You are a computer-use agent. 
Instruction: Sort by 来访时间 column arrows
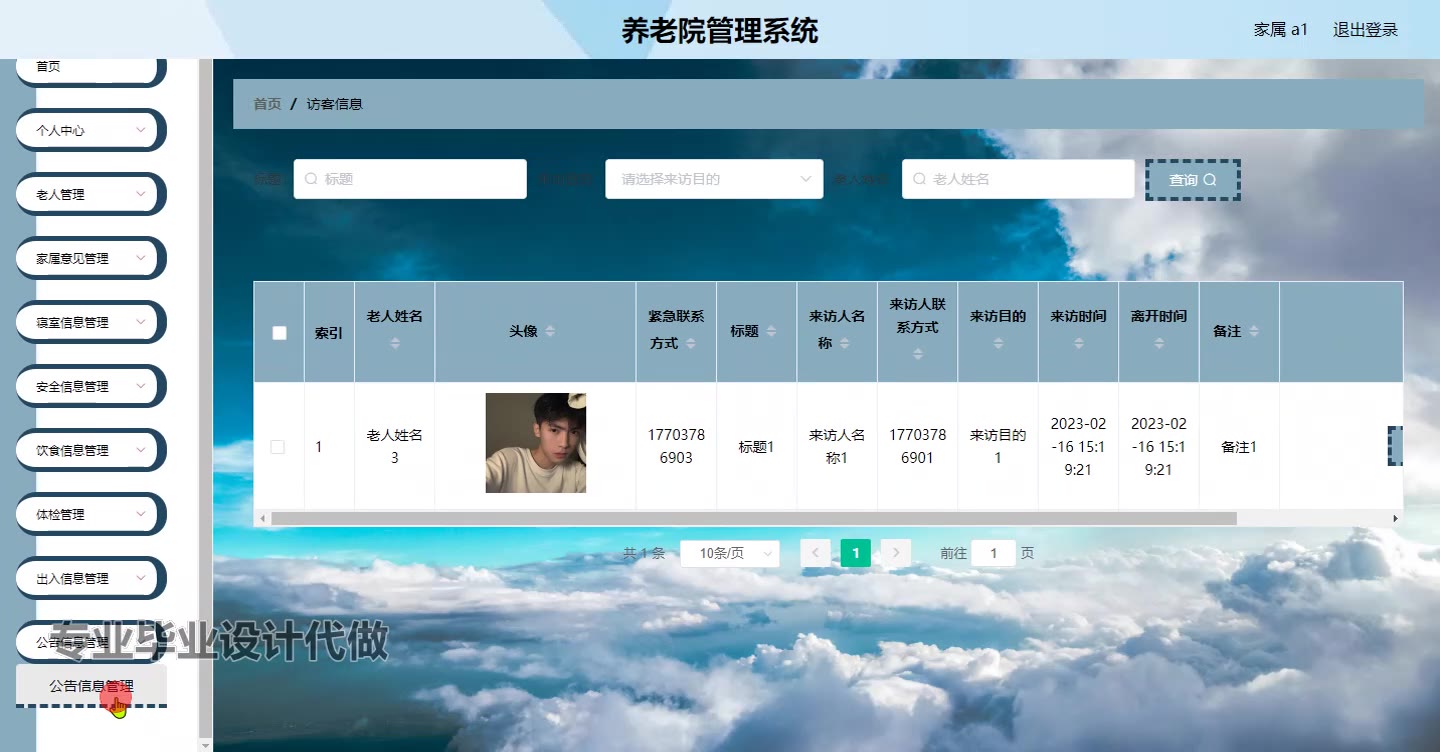tap(1078, 343)
